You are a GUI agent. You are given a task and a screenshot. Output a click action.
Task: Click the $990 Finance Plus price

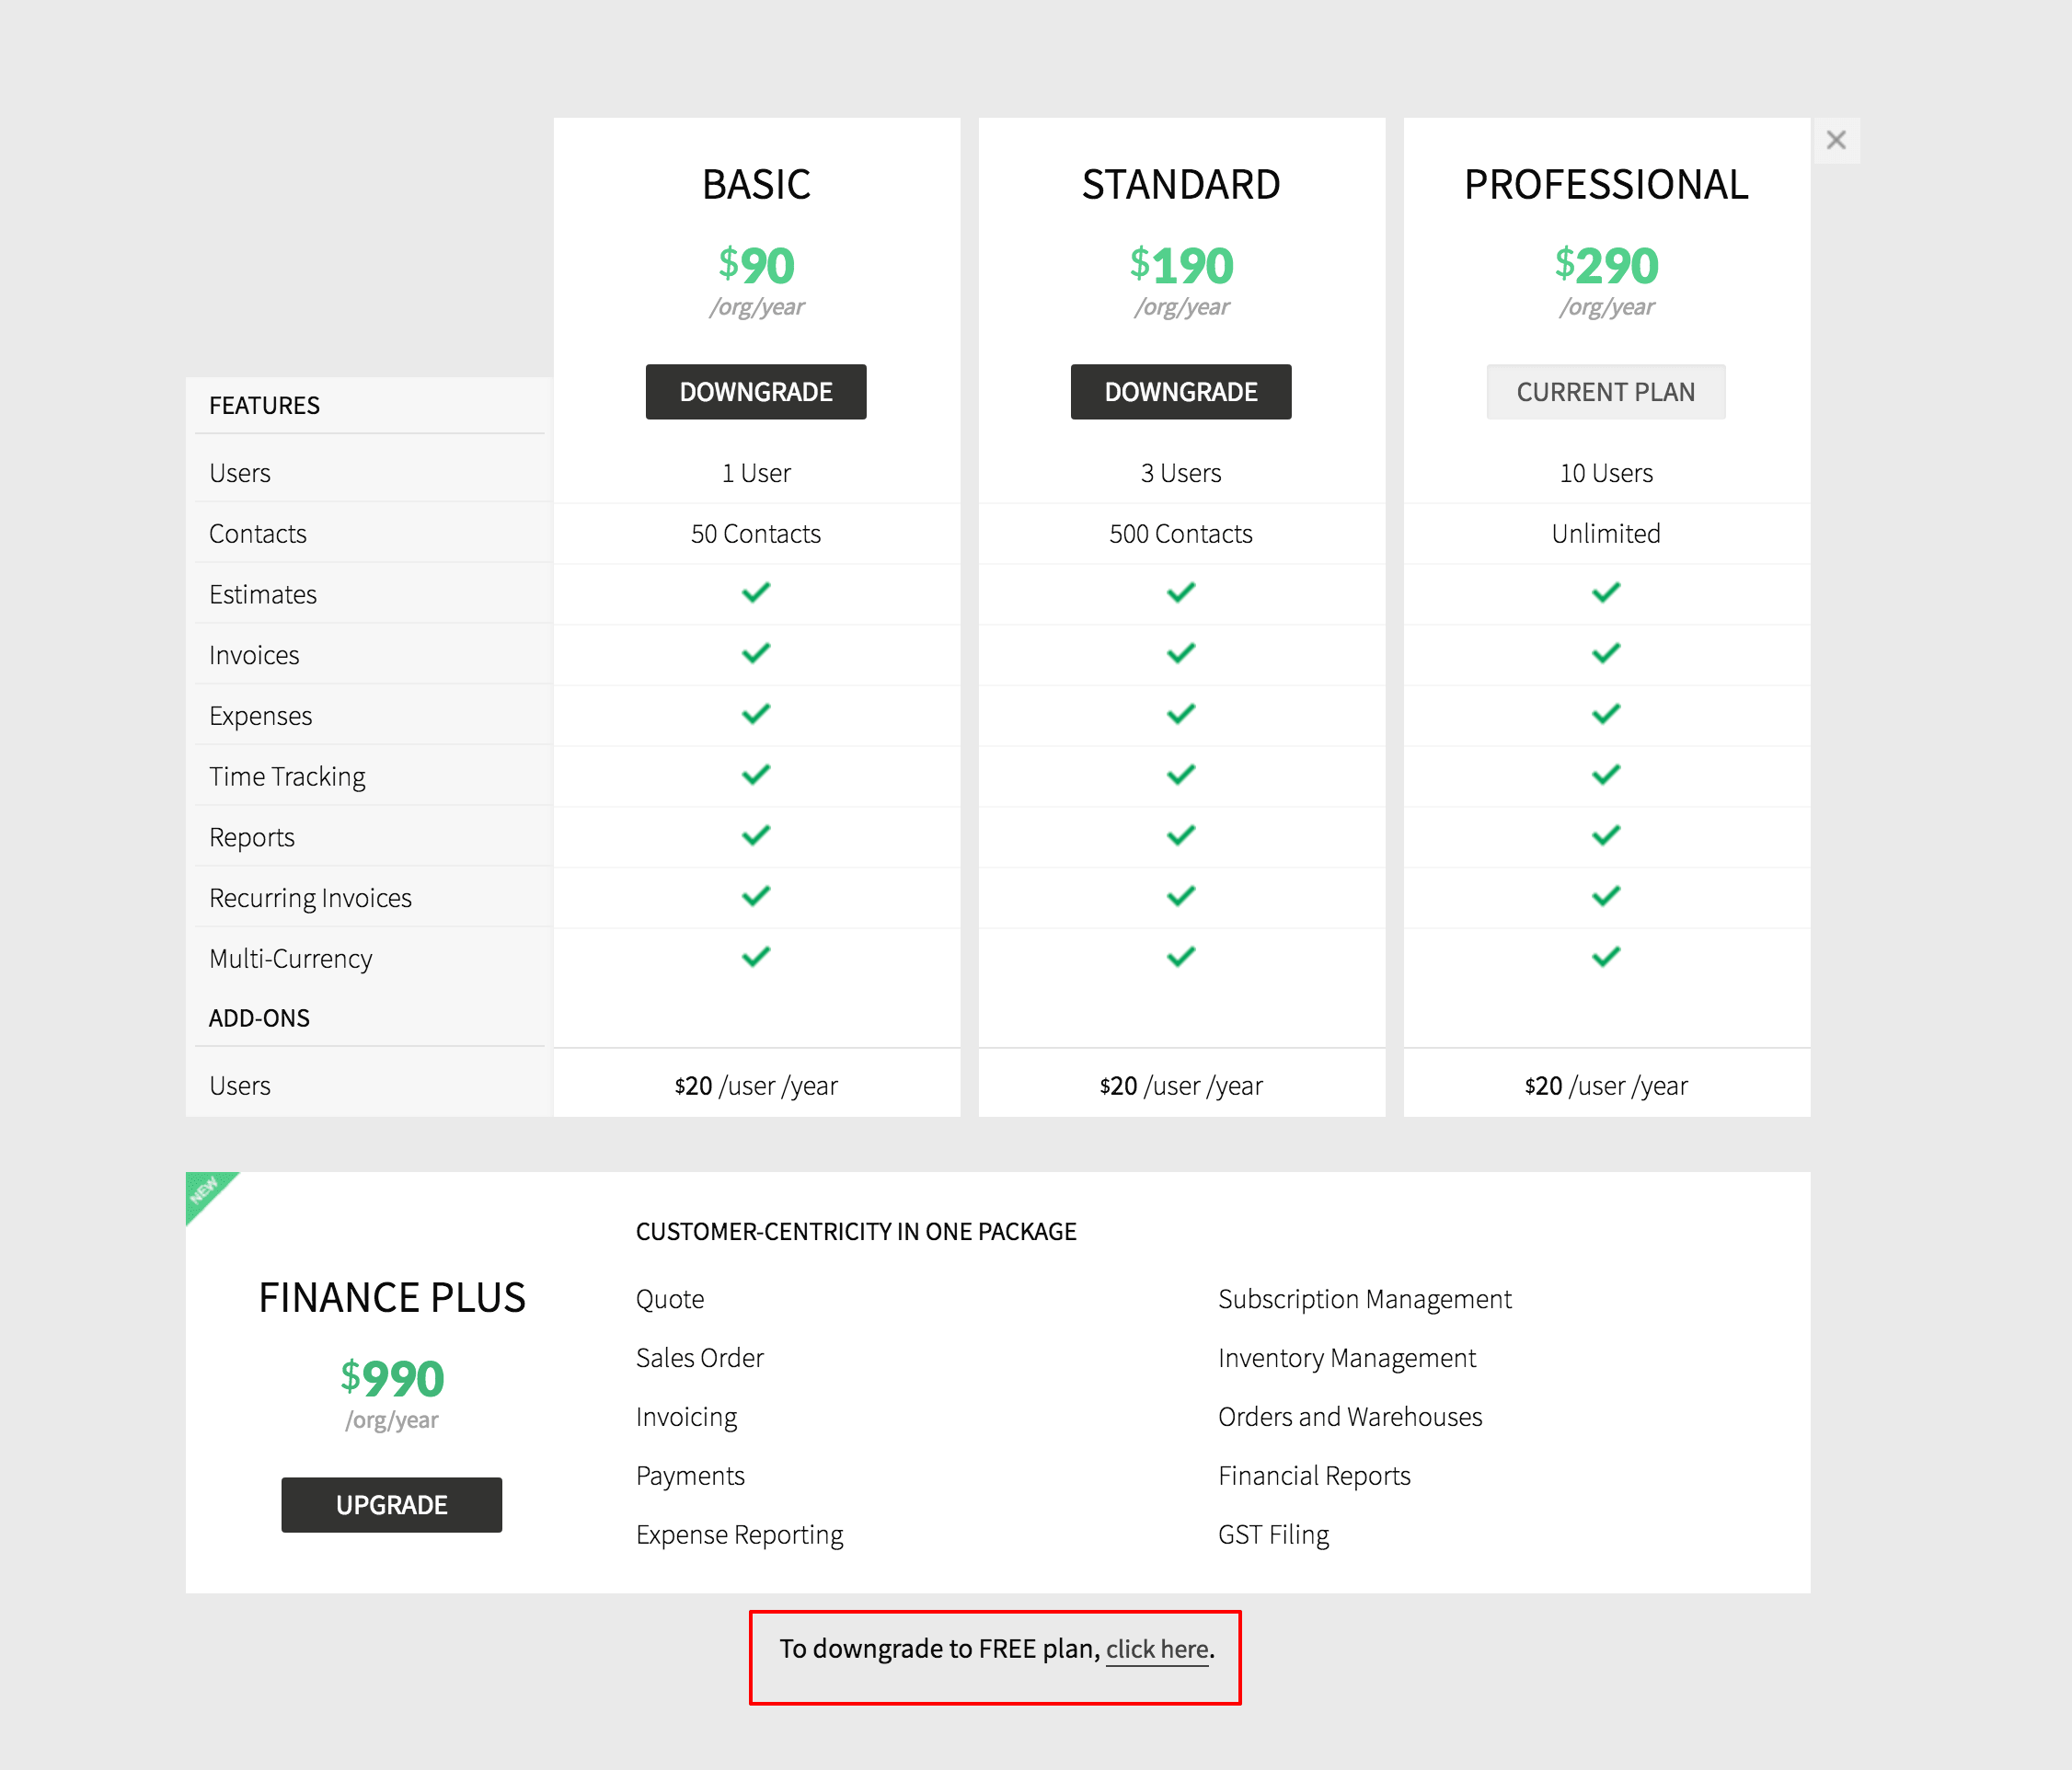(392, 1379)
